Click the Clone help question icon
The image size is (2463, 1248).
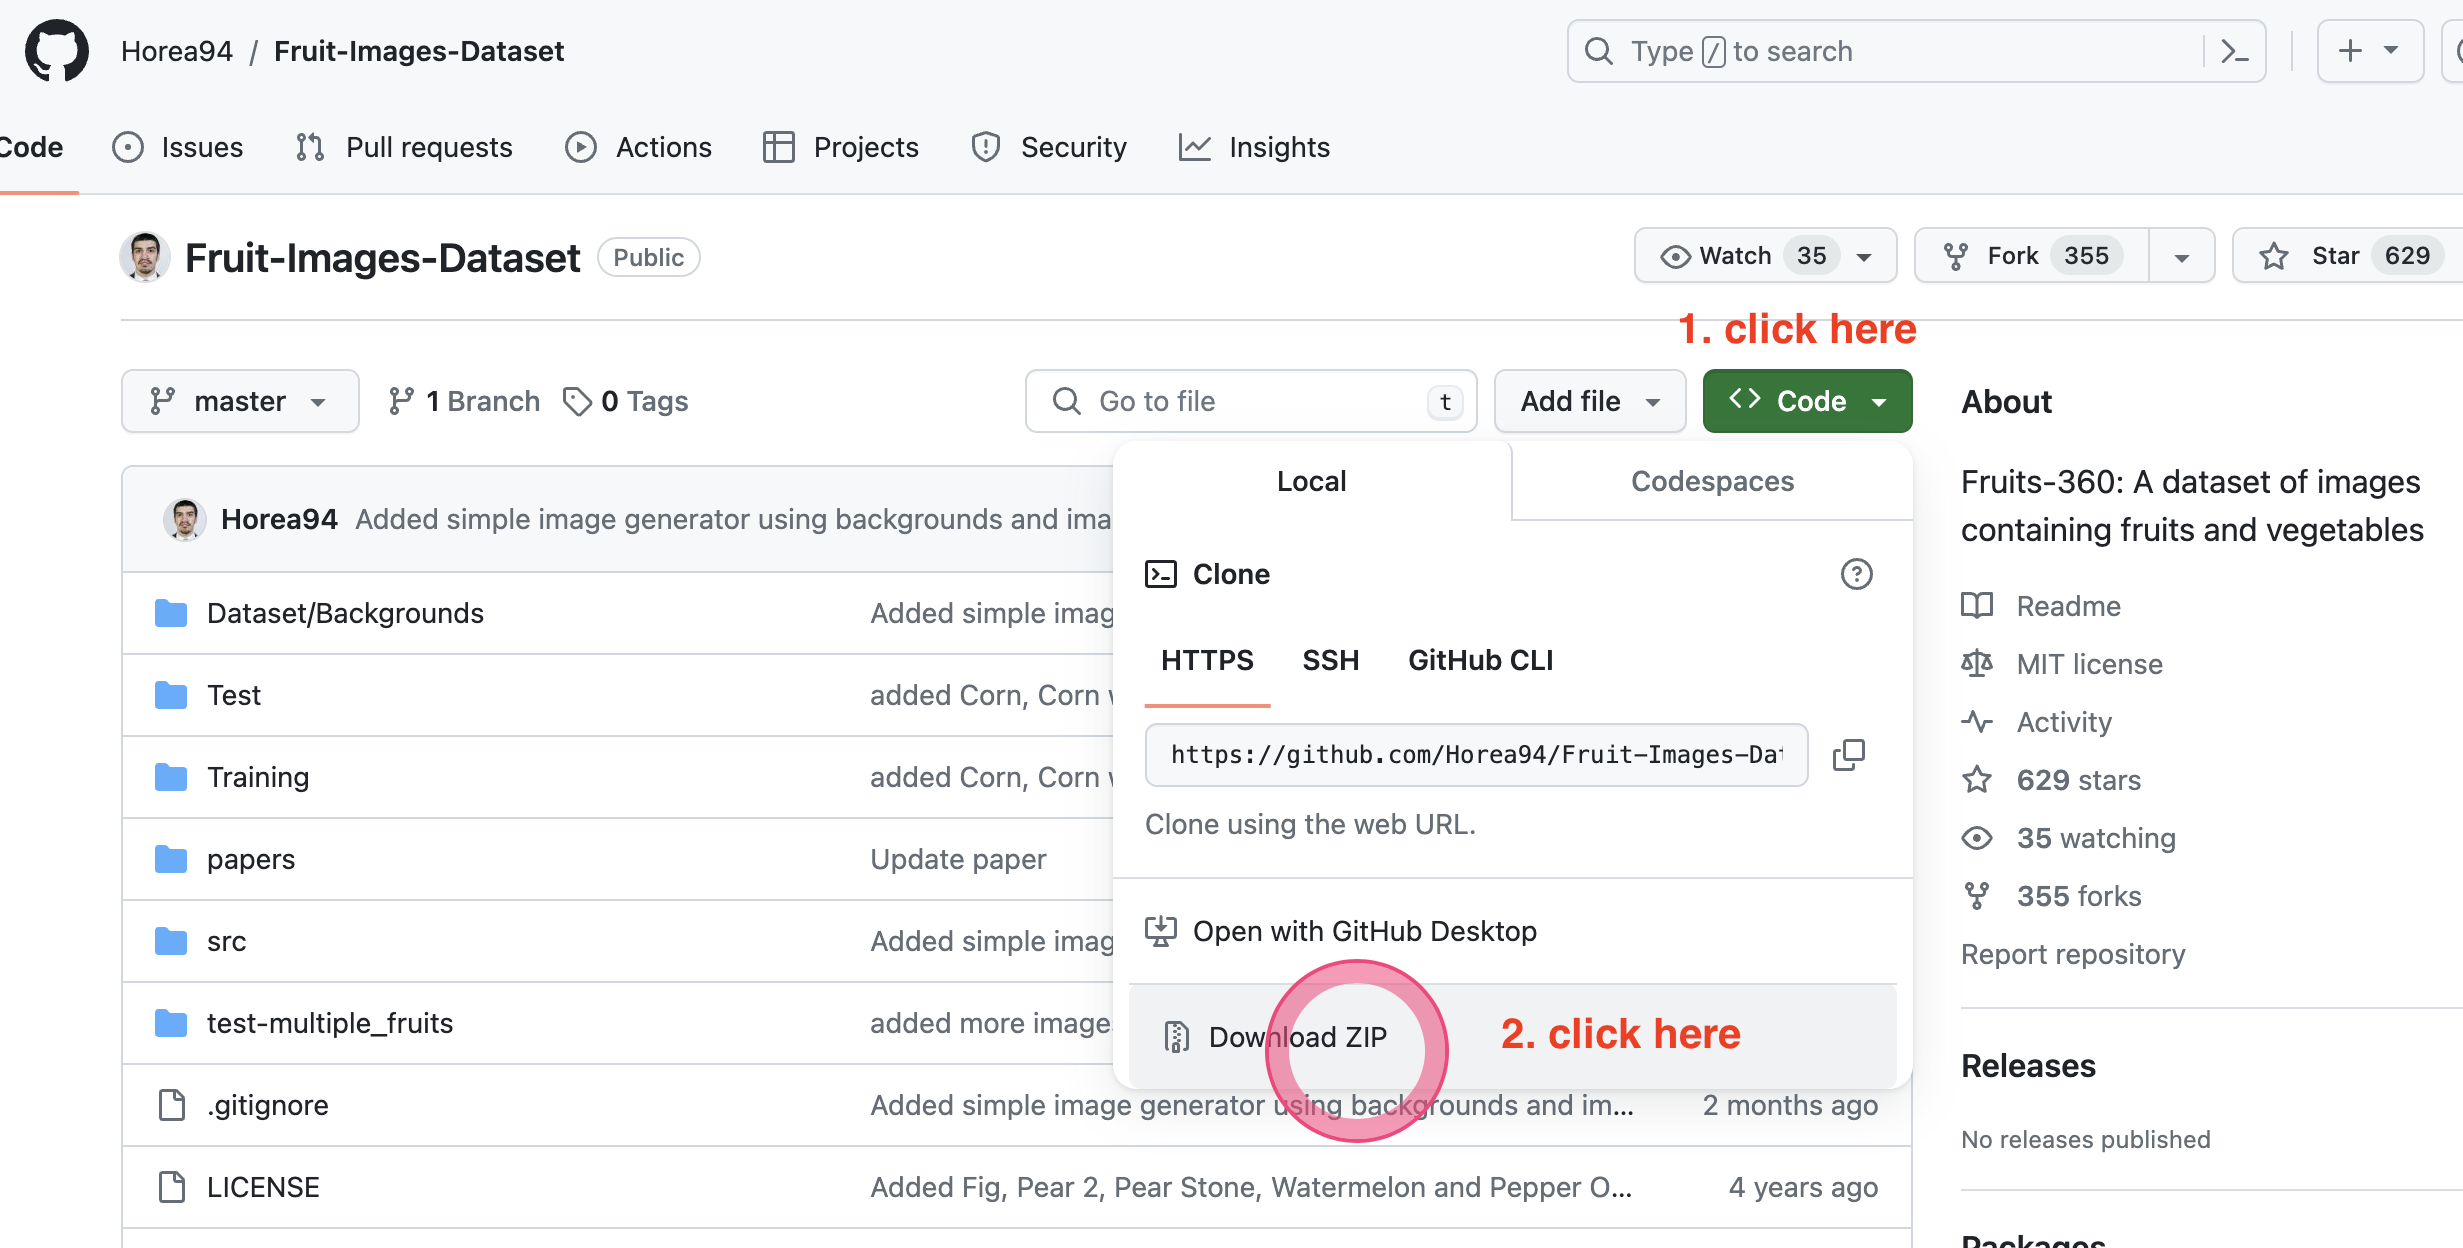click(1856, 574)
